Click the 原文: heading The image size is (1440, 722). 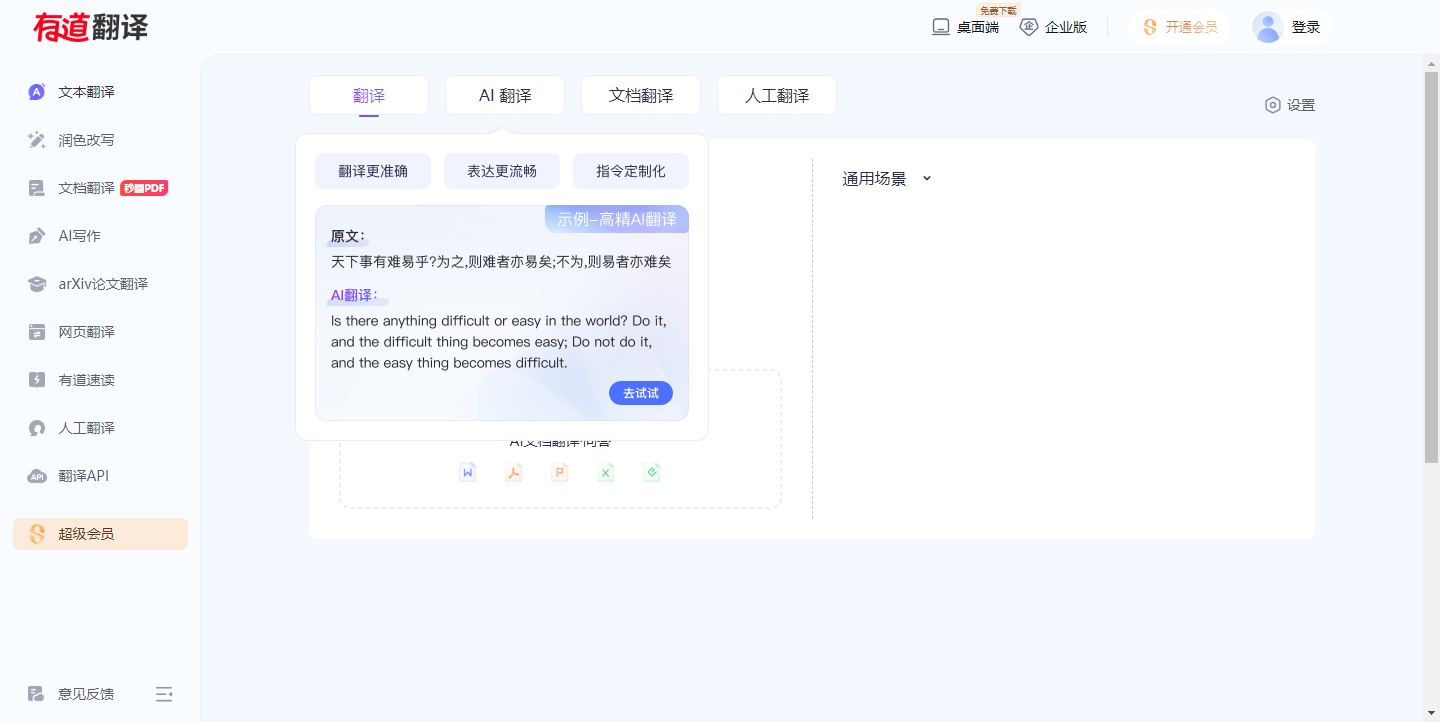pos(348,236)
